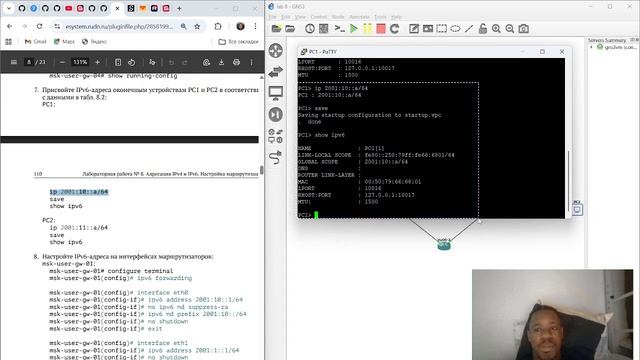Screen dimensions: 640x360
Task: Open Chrome extensions puzzle icon
Action: 218,26
